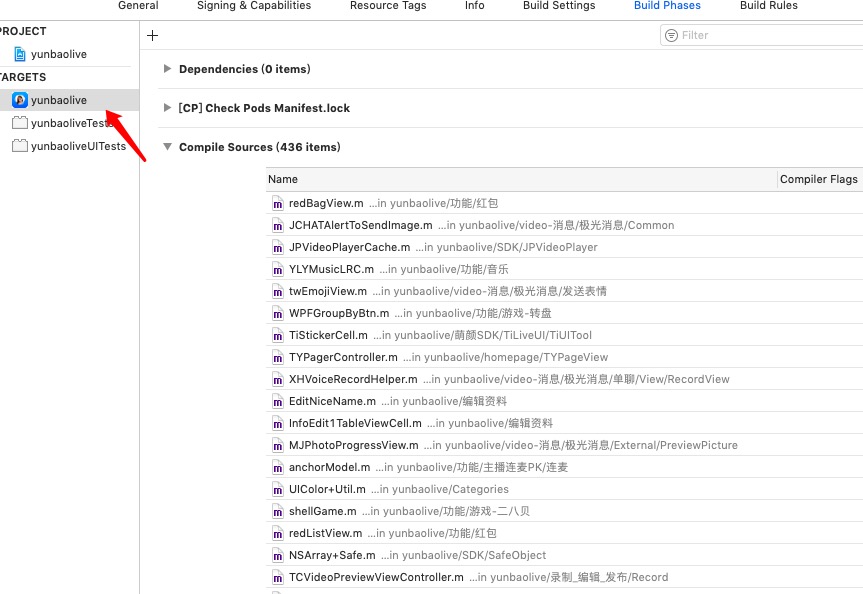
Task: Click the redBagView.m file icon
Action: (x=277, y=204)
